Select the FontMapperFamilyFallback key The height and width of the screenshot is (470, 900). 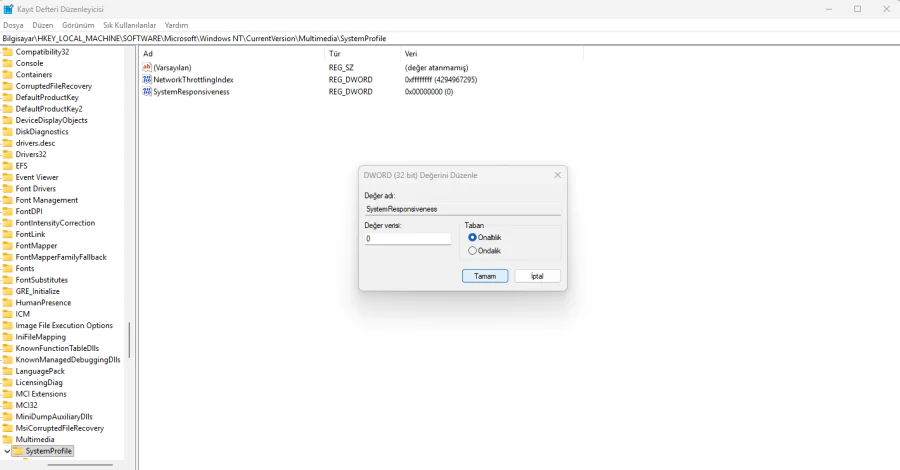pos(61,257)
